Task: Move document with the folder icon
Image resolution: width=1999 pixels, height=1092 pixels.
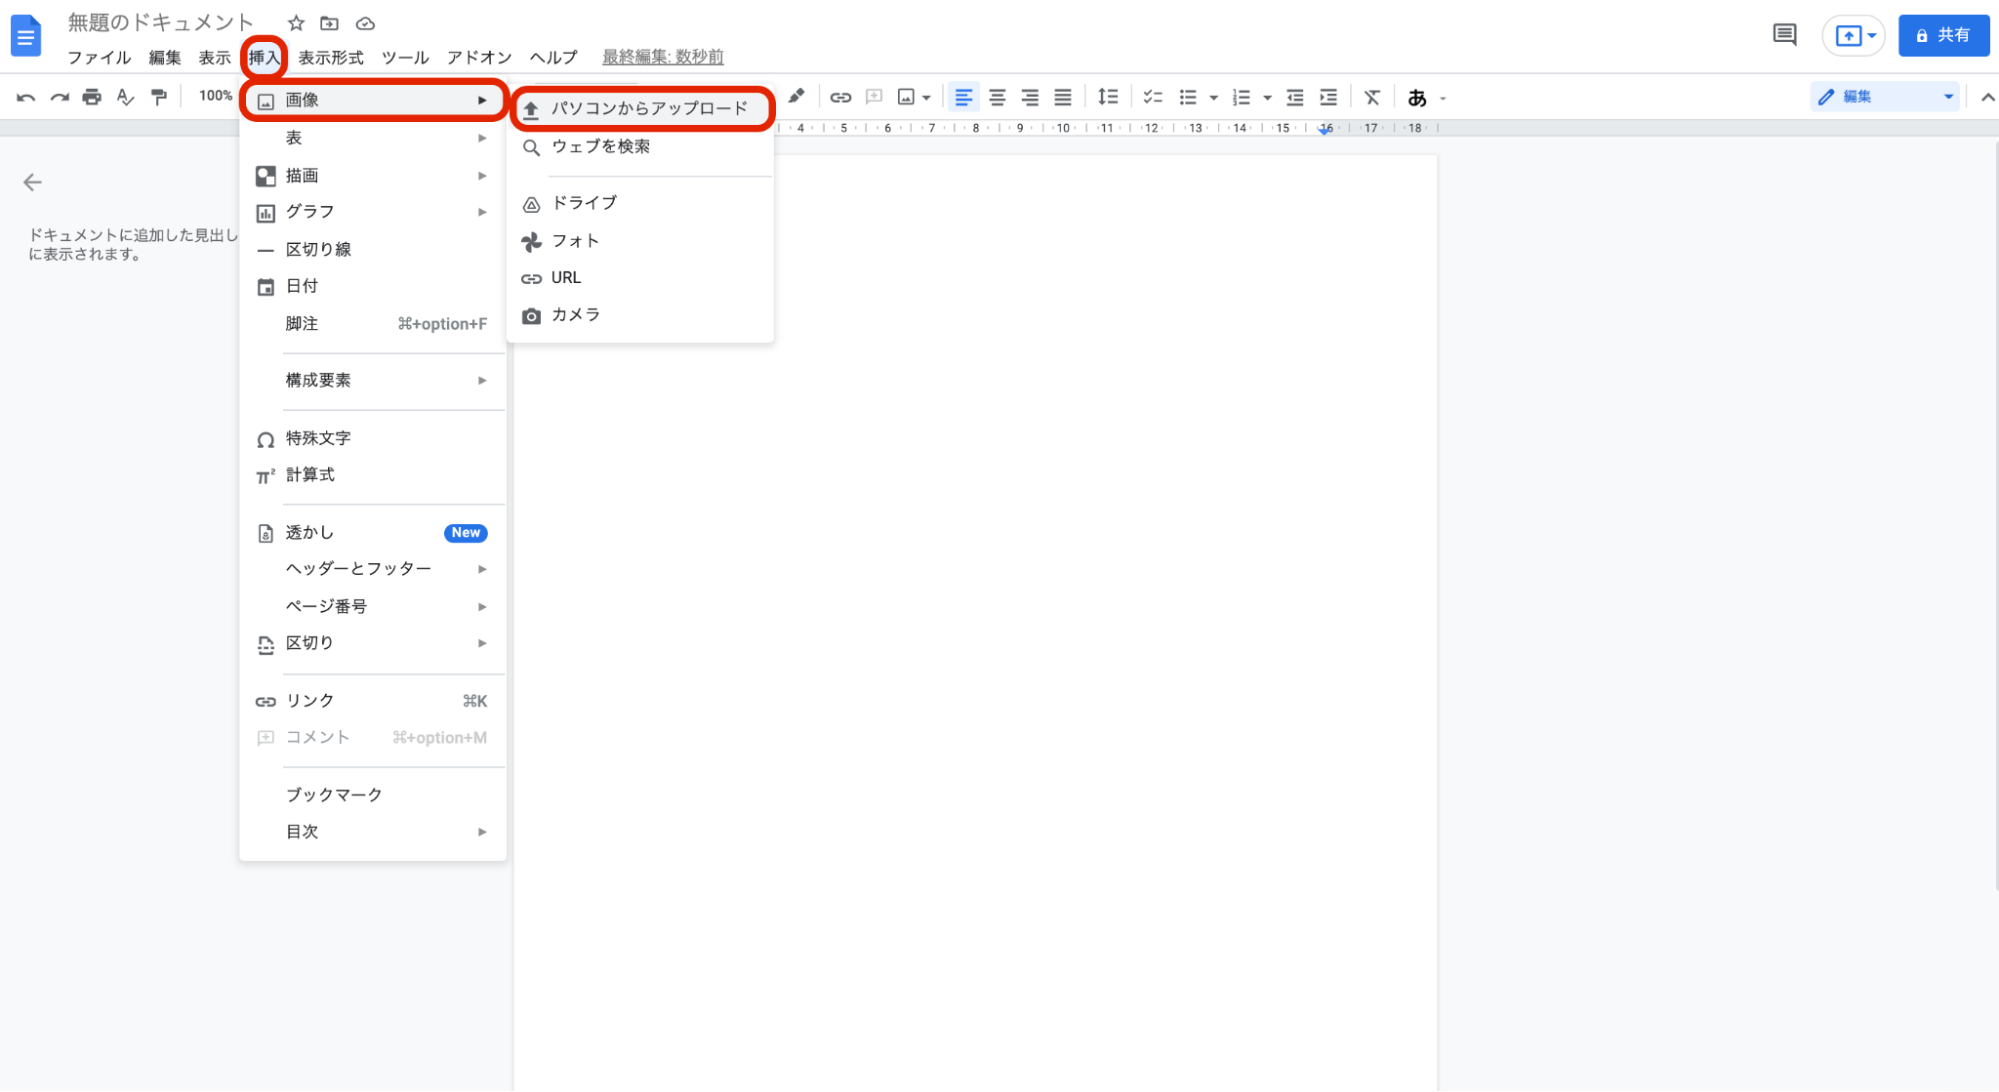Action: point(329,23)
